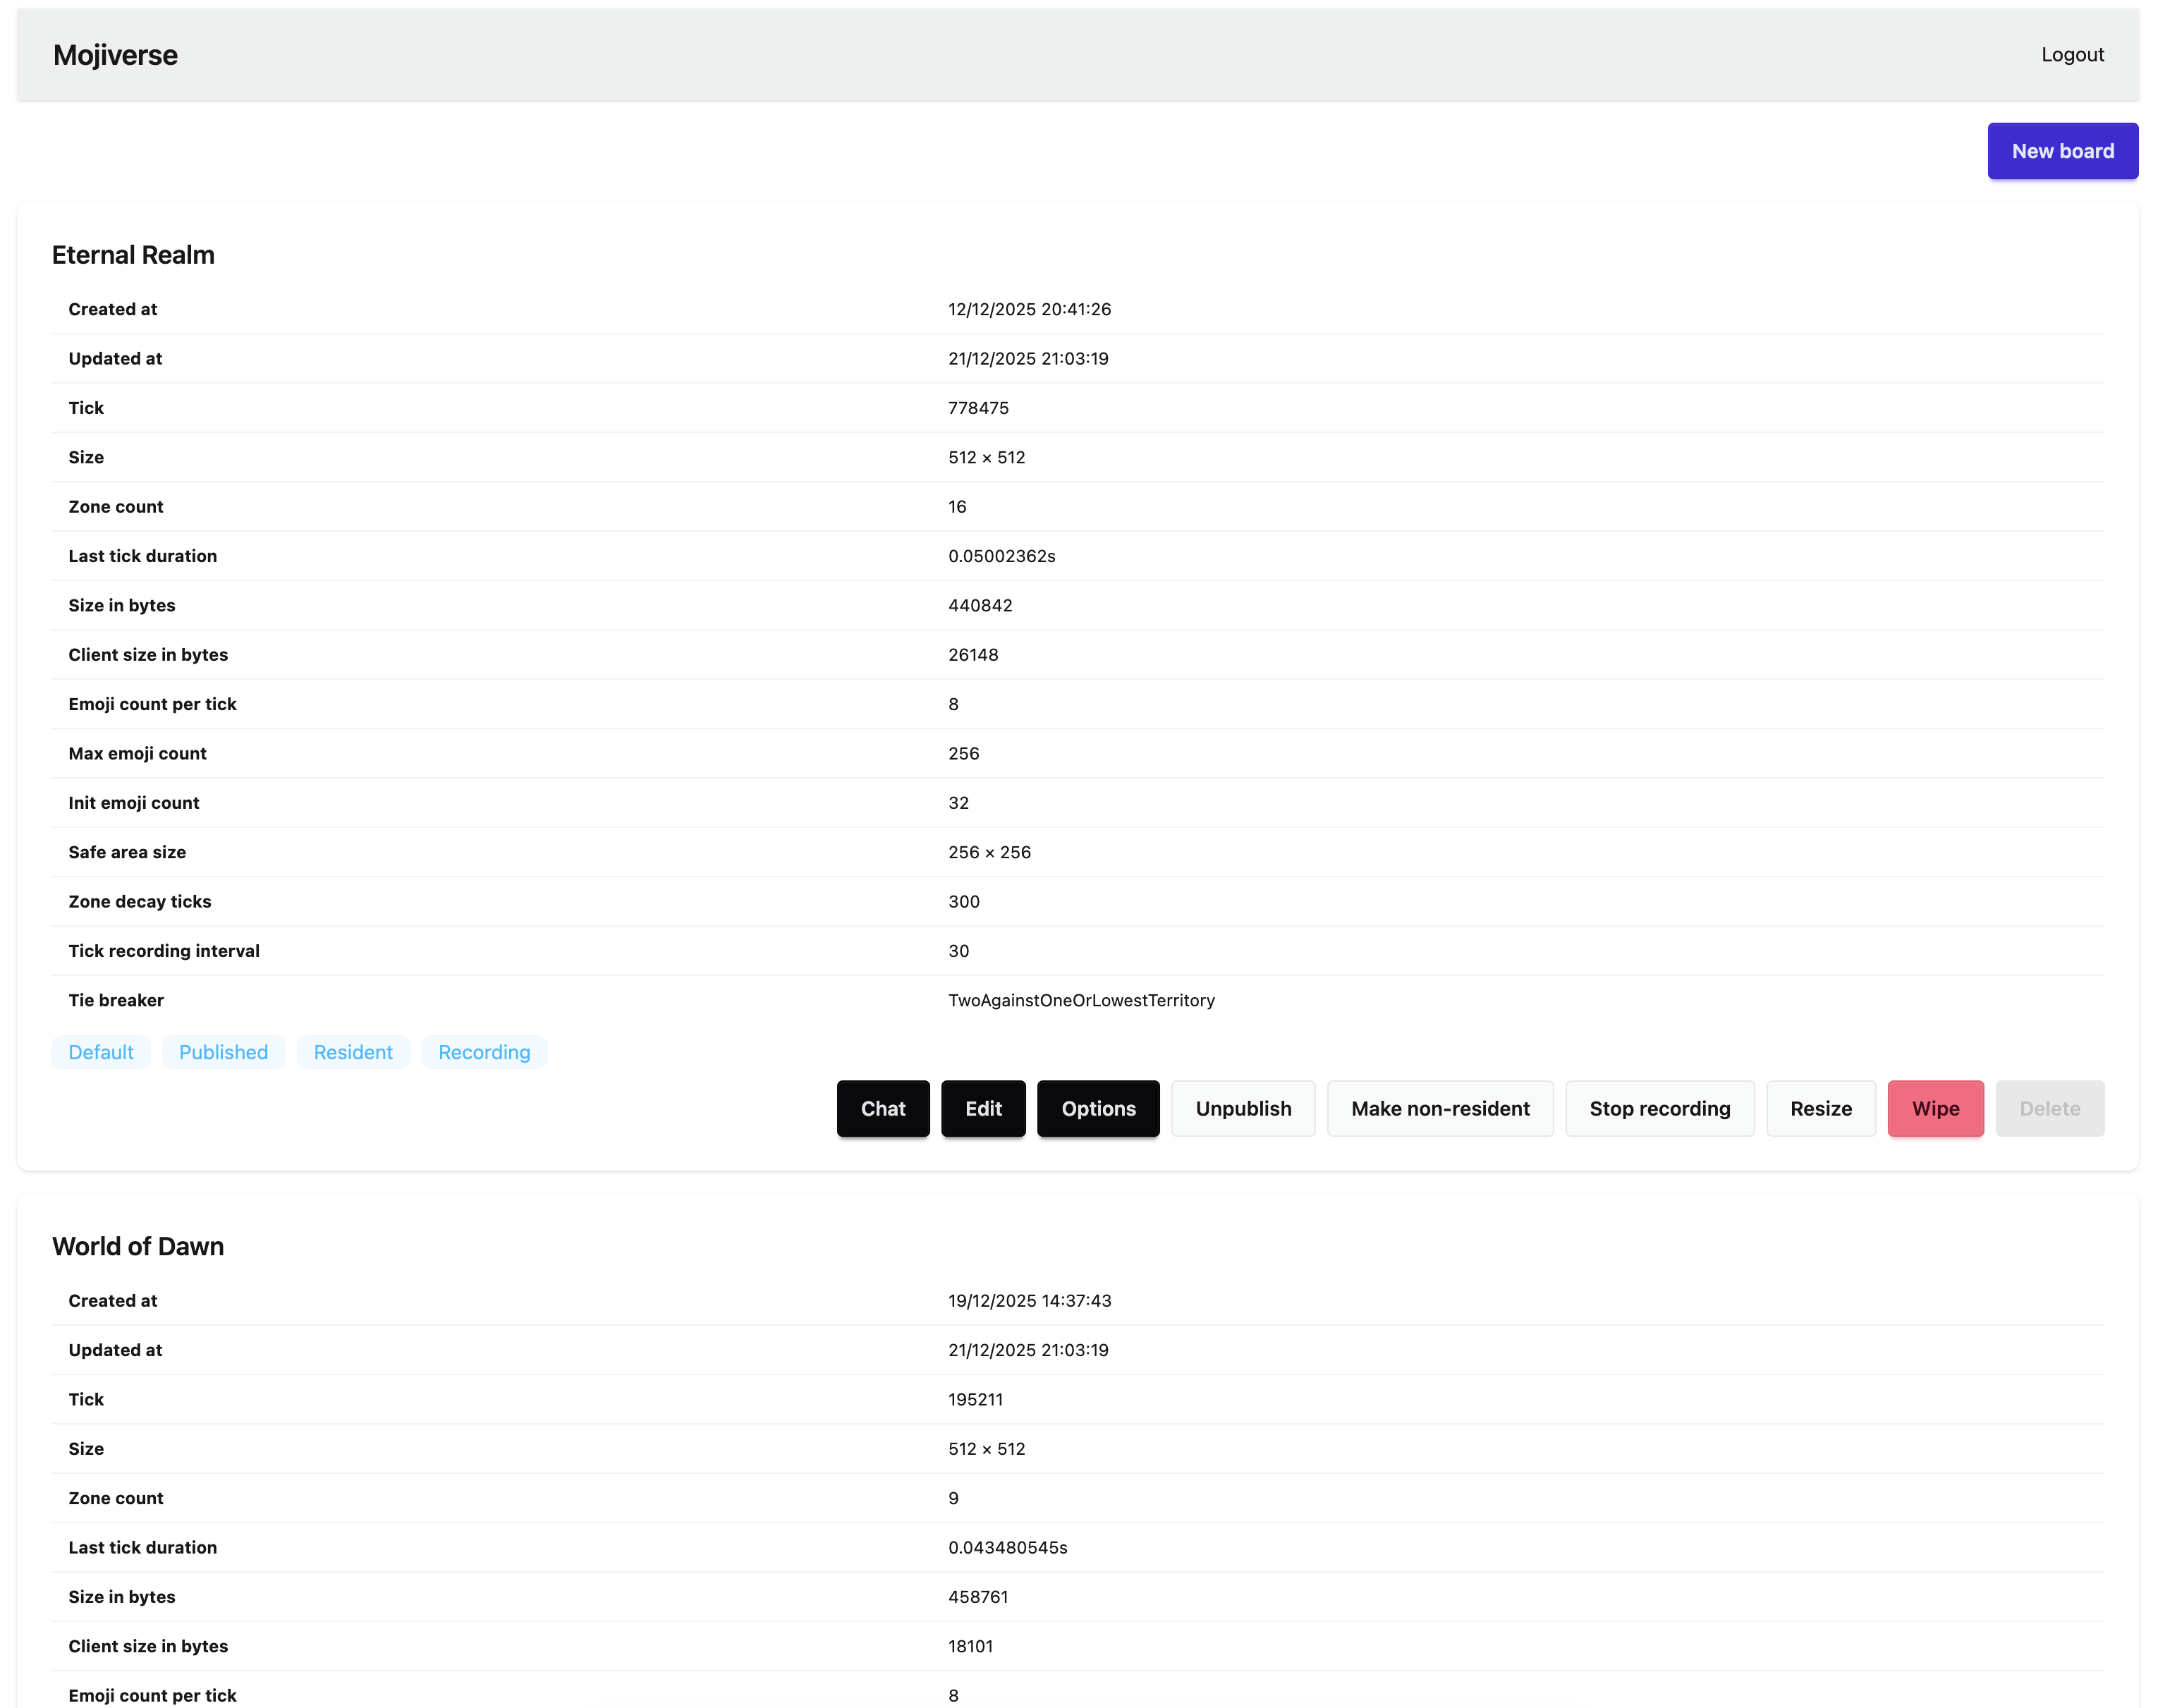The image size is (2165, 1708).
Task: Click the disabled Delete button
Action: click(2048, 1108)
